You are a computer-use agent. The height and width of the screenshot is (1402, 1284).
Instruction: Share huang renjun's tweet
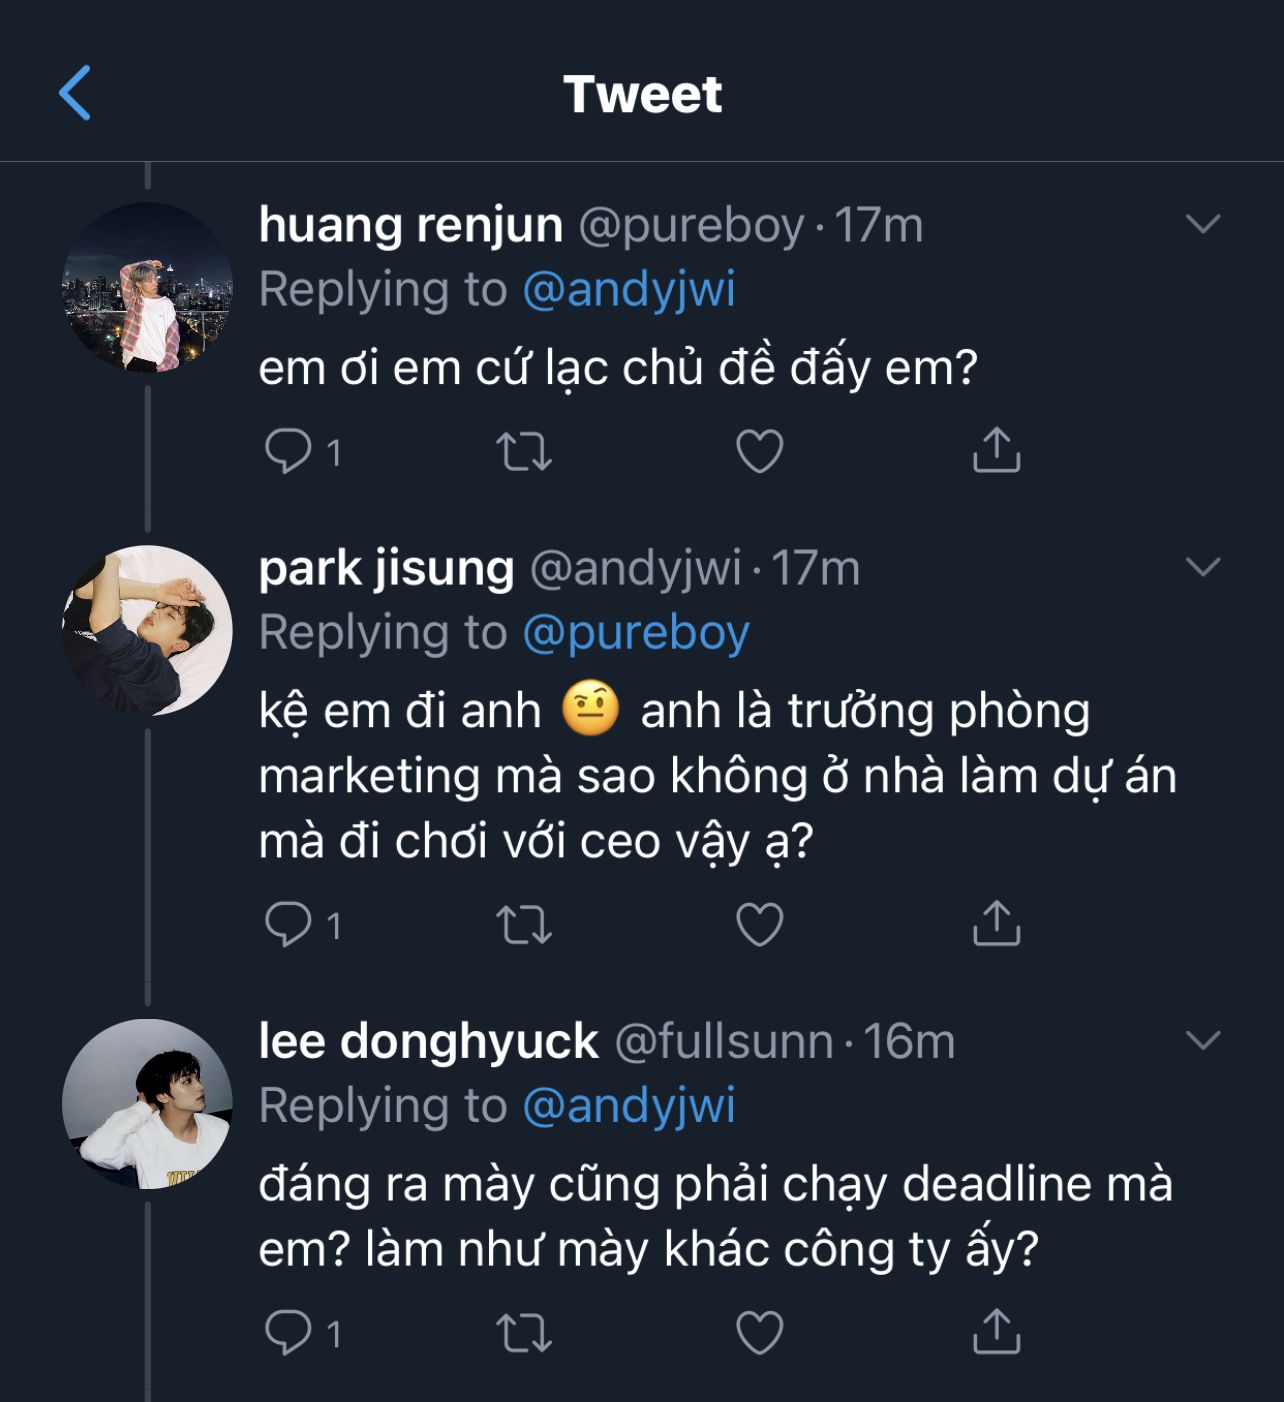pyautogui.click(x=996, y=450)
